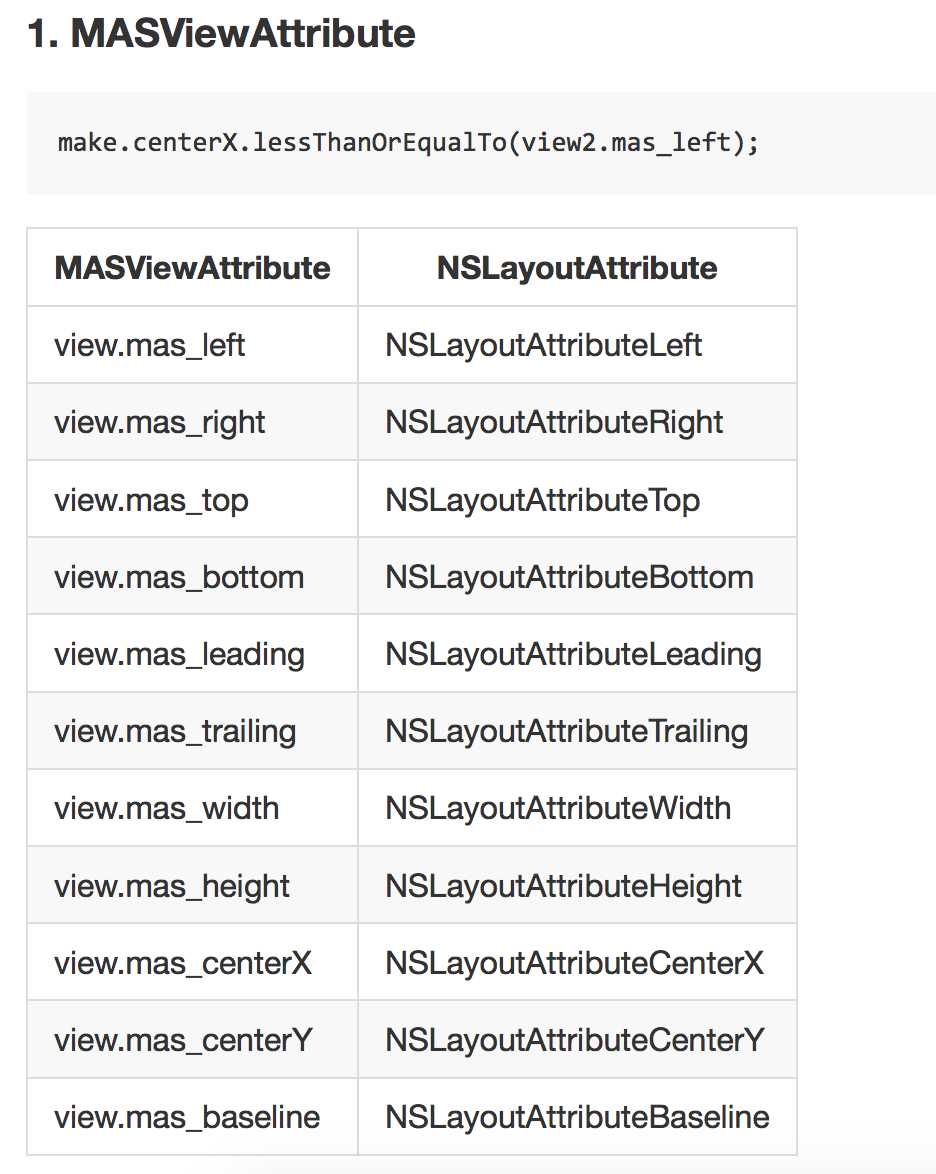Select the NSLayoutAttributeBaseline cell
This screenshot has width=936, height=1174.
(x=577, y=1118)
